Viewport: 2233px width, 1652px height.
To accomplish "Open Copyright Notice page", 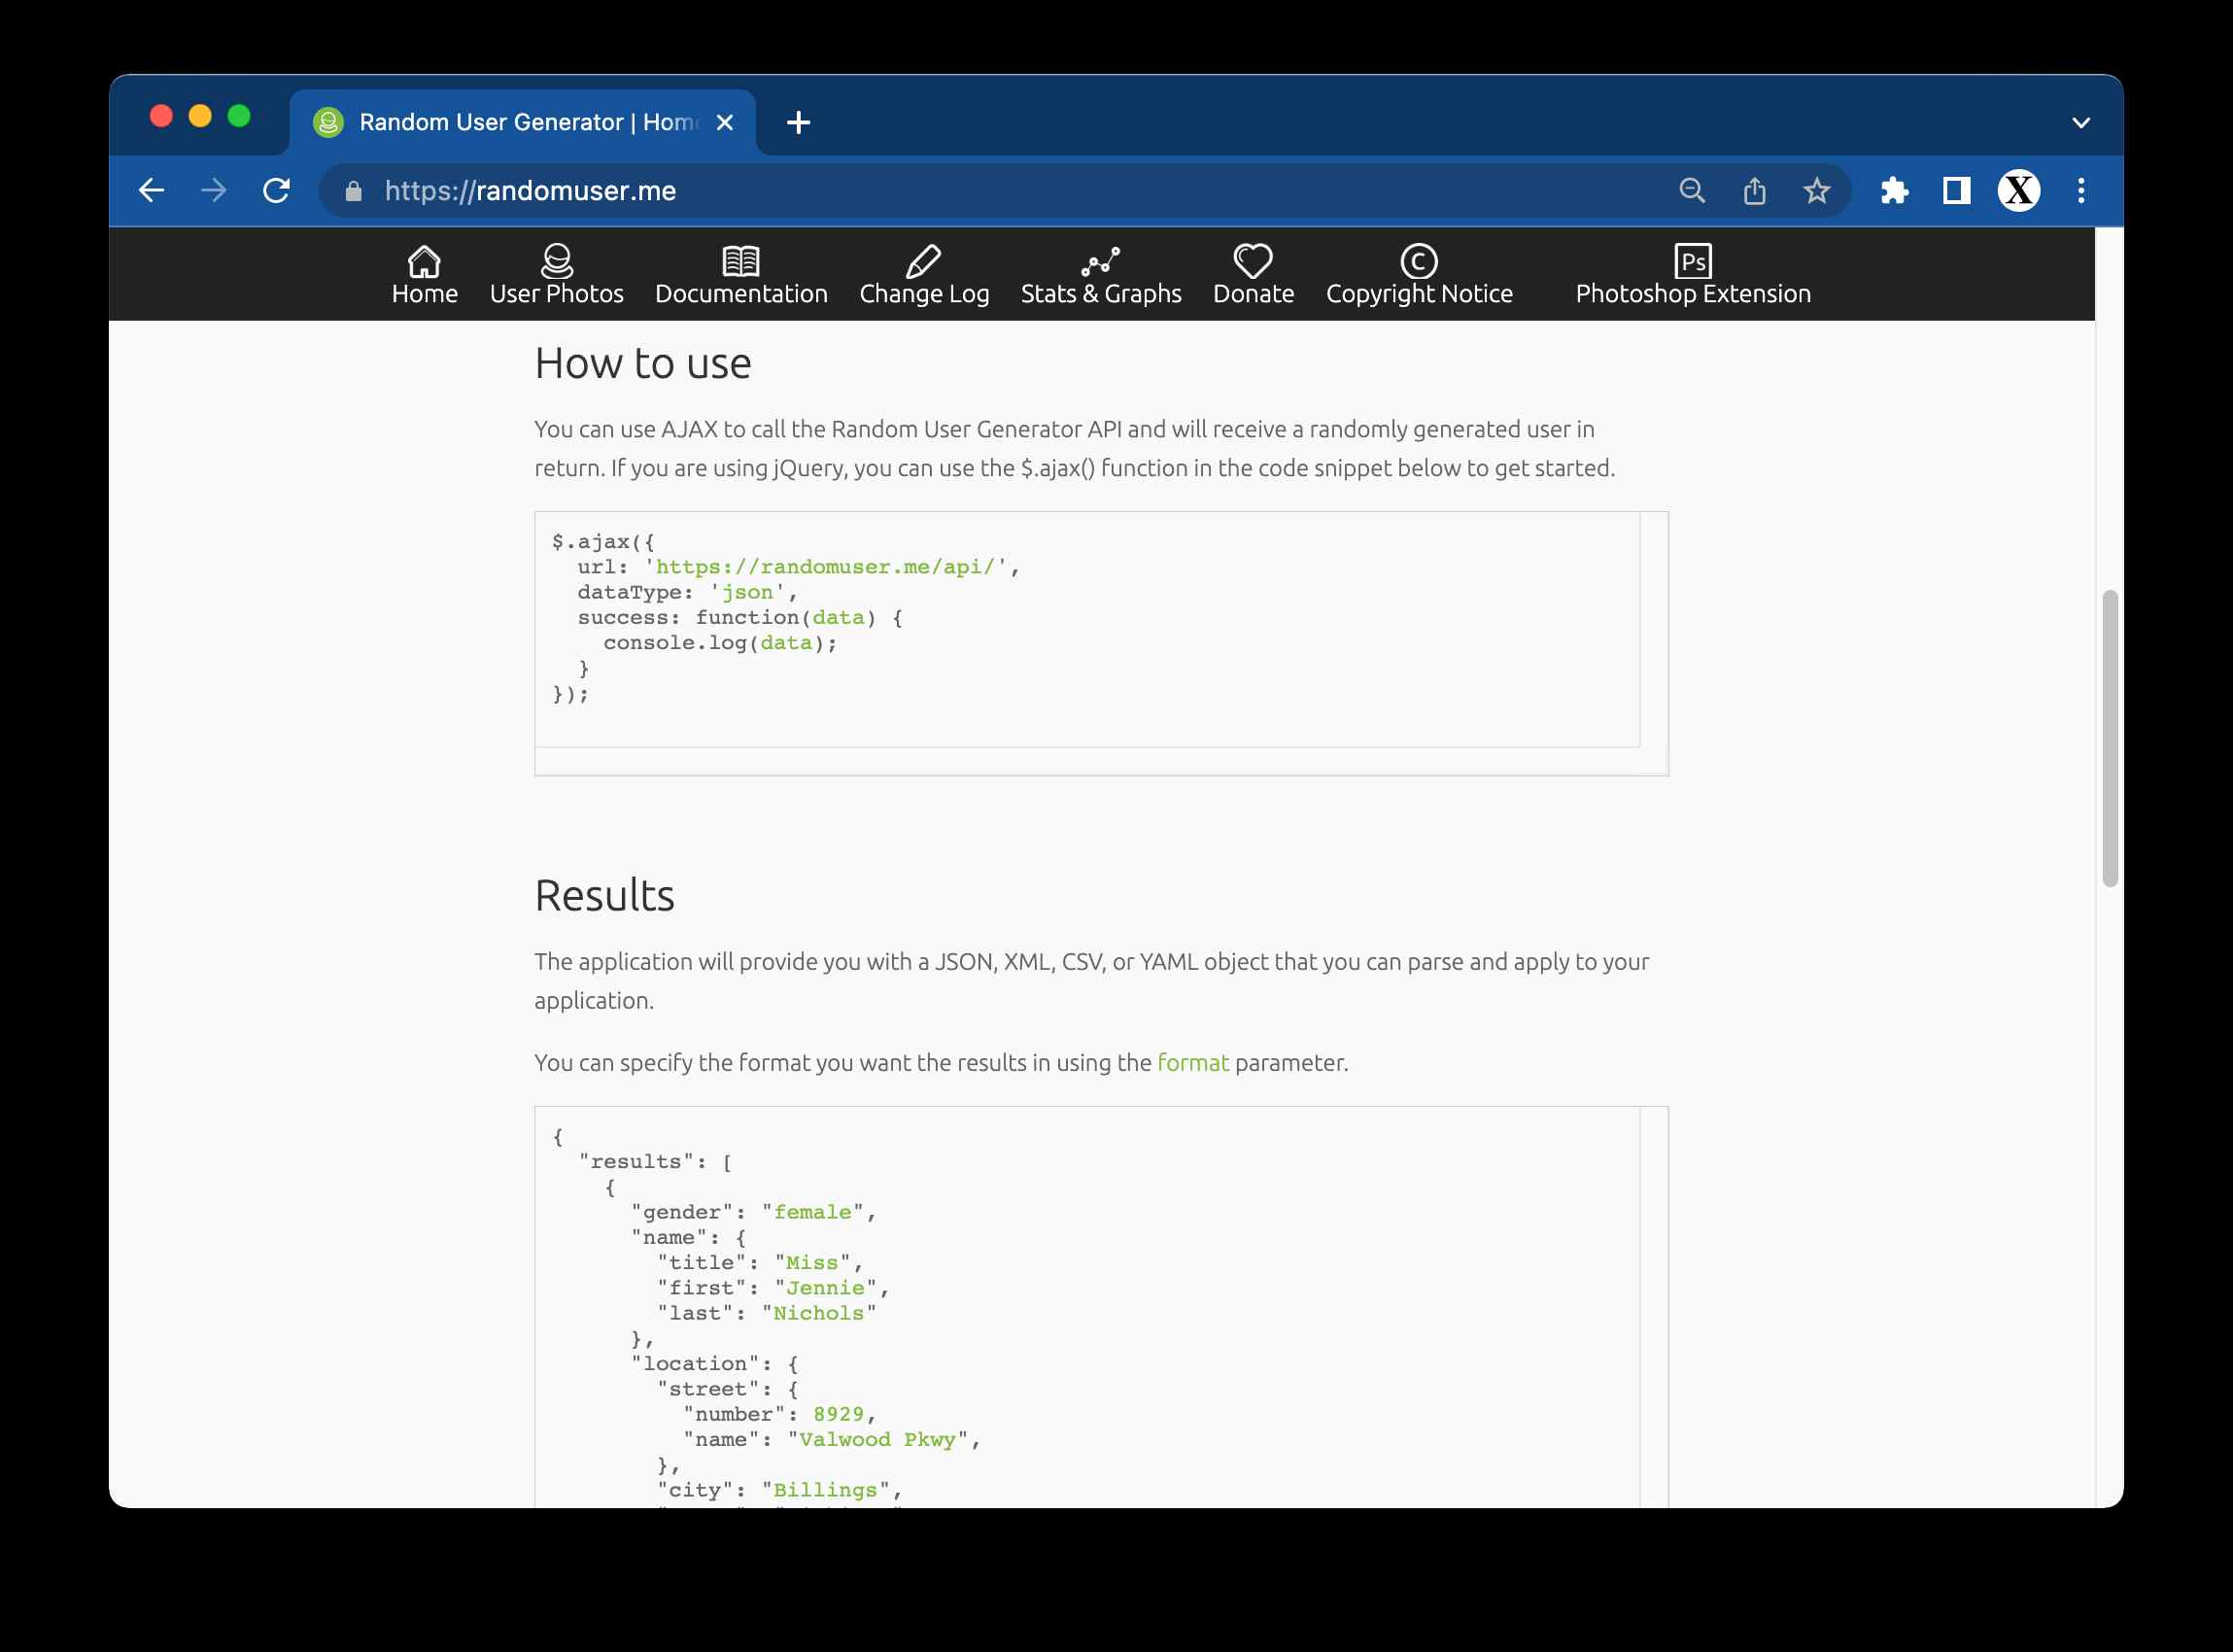I will point(1418,275).
